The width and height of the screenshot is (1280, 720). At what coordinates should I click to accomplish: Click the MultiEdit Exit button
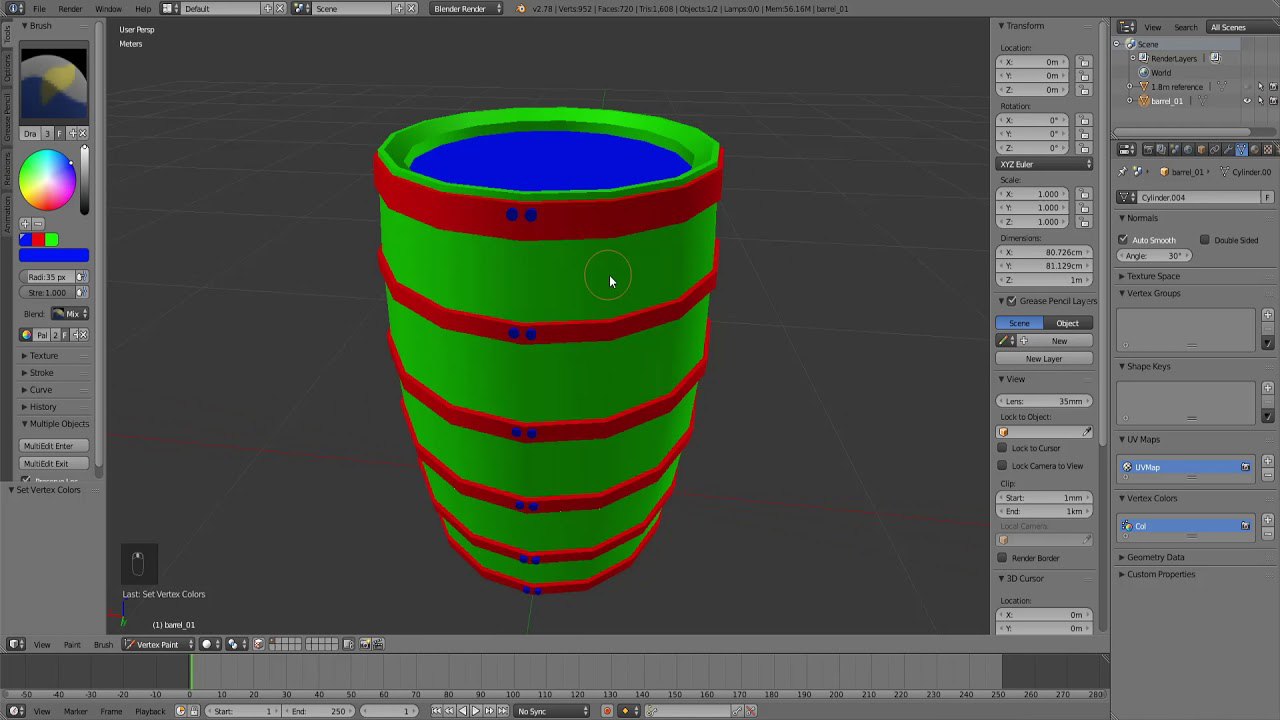[x=54, y=464]
